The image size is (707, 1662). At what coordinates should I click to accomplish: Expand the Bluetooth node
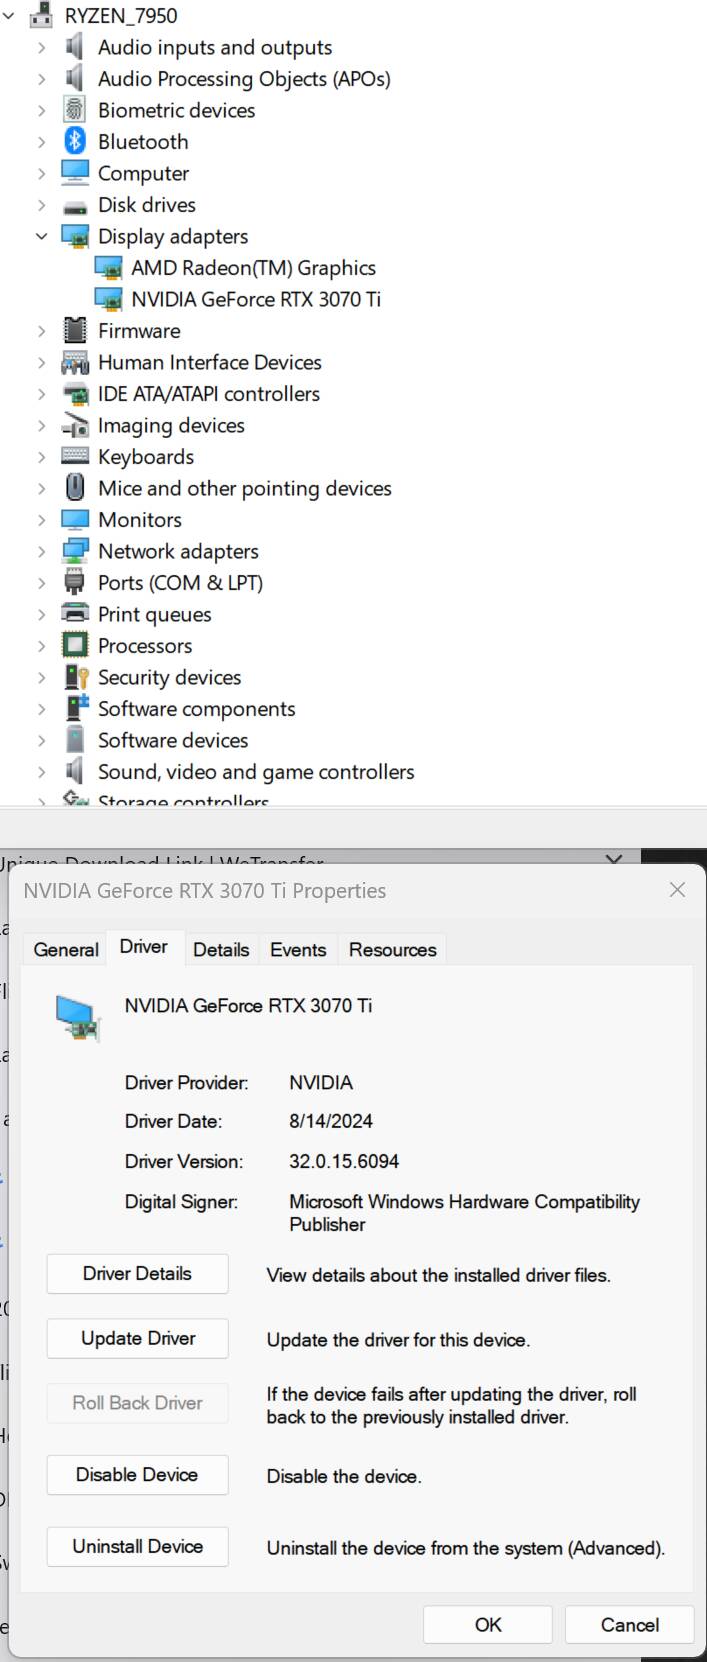[x=41, y=142]
